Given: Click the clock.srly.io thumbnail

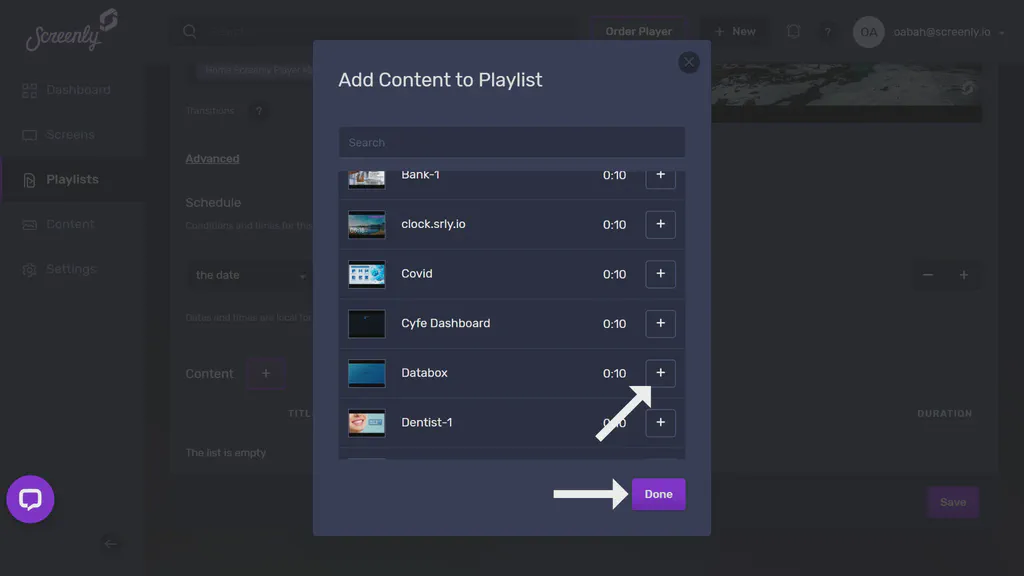Looking at the screenshot, I should click(x=366, y=224).
